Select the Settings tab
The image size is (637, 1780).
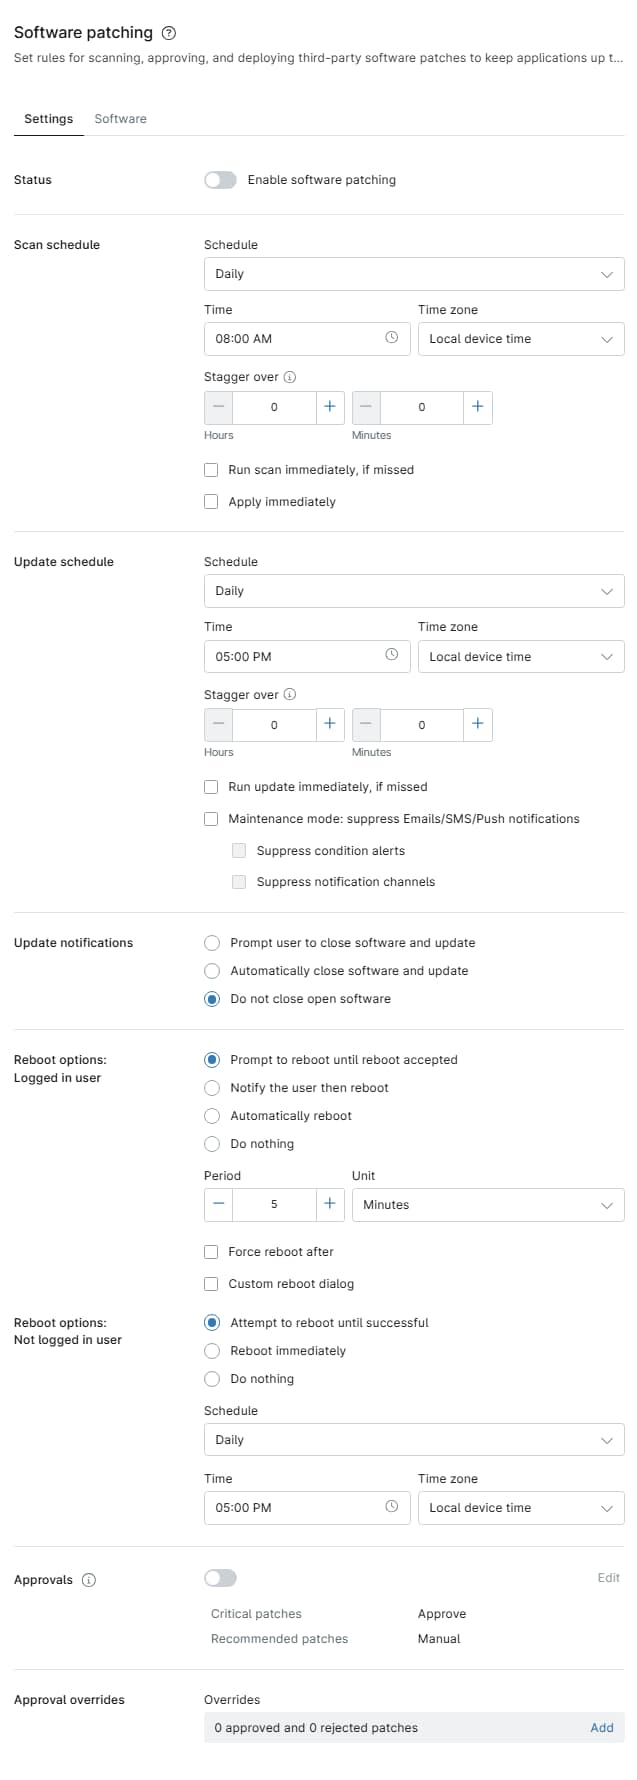tap(49, 119)
